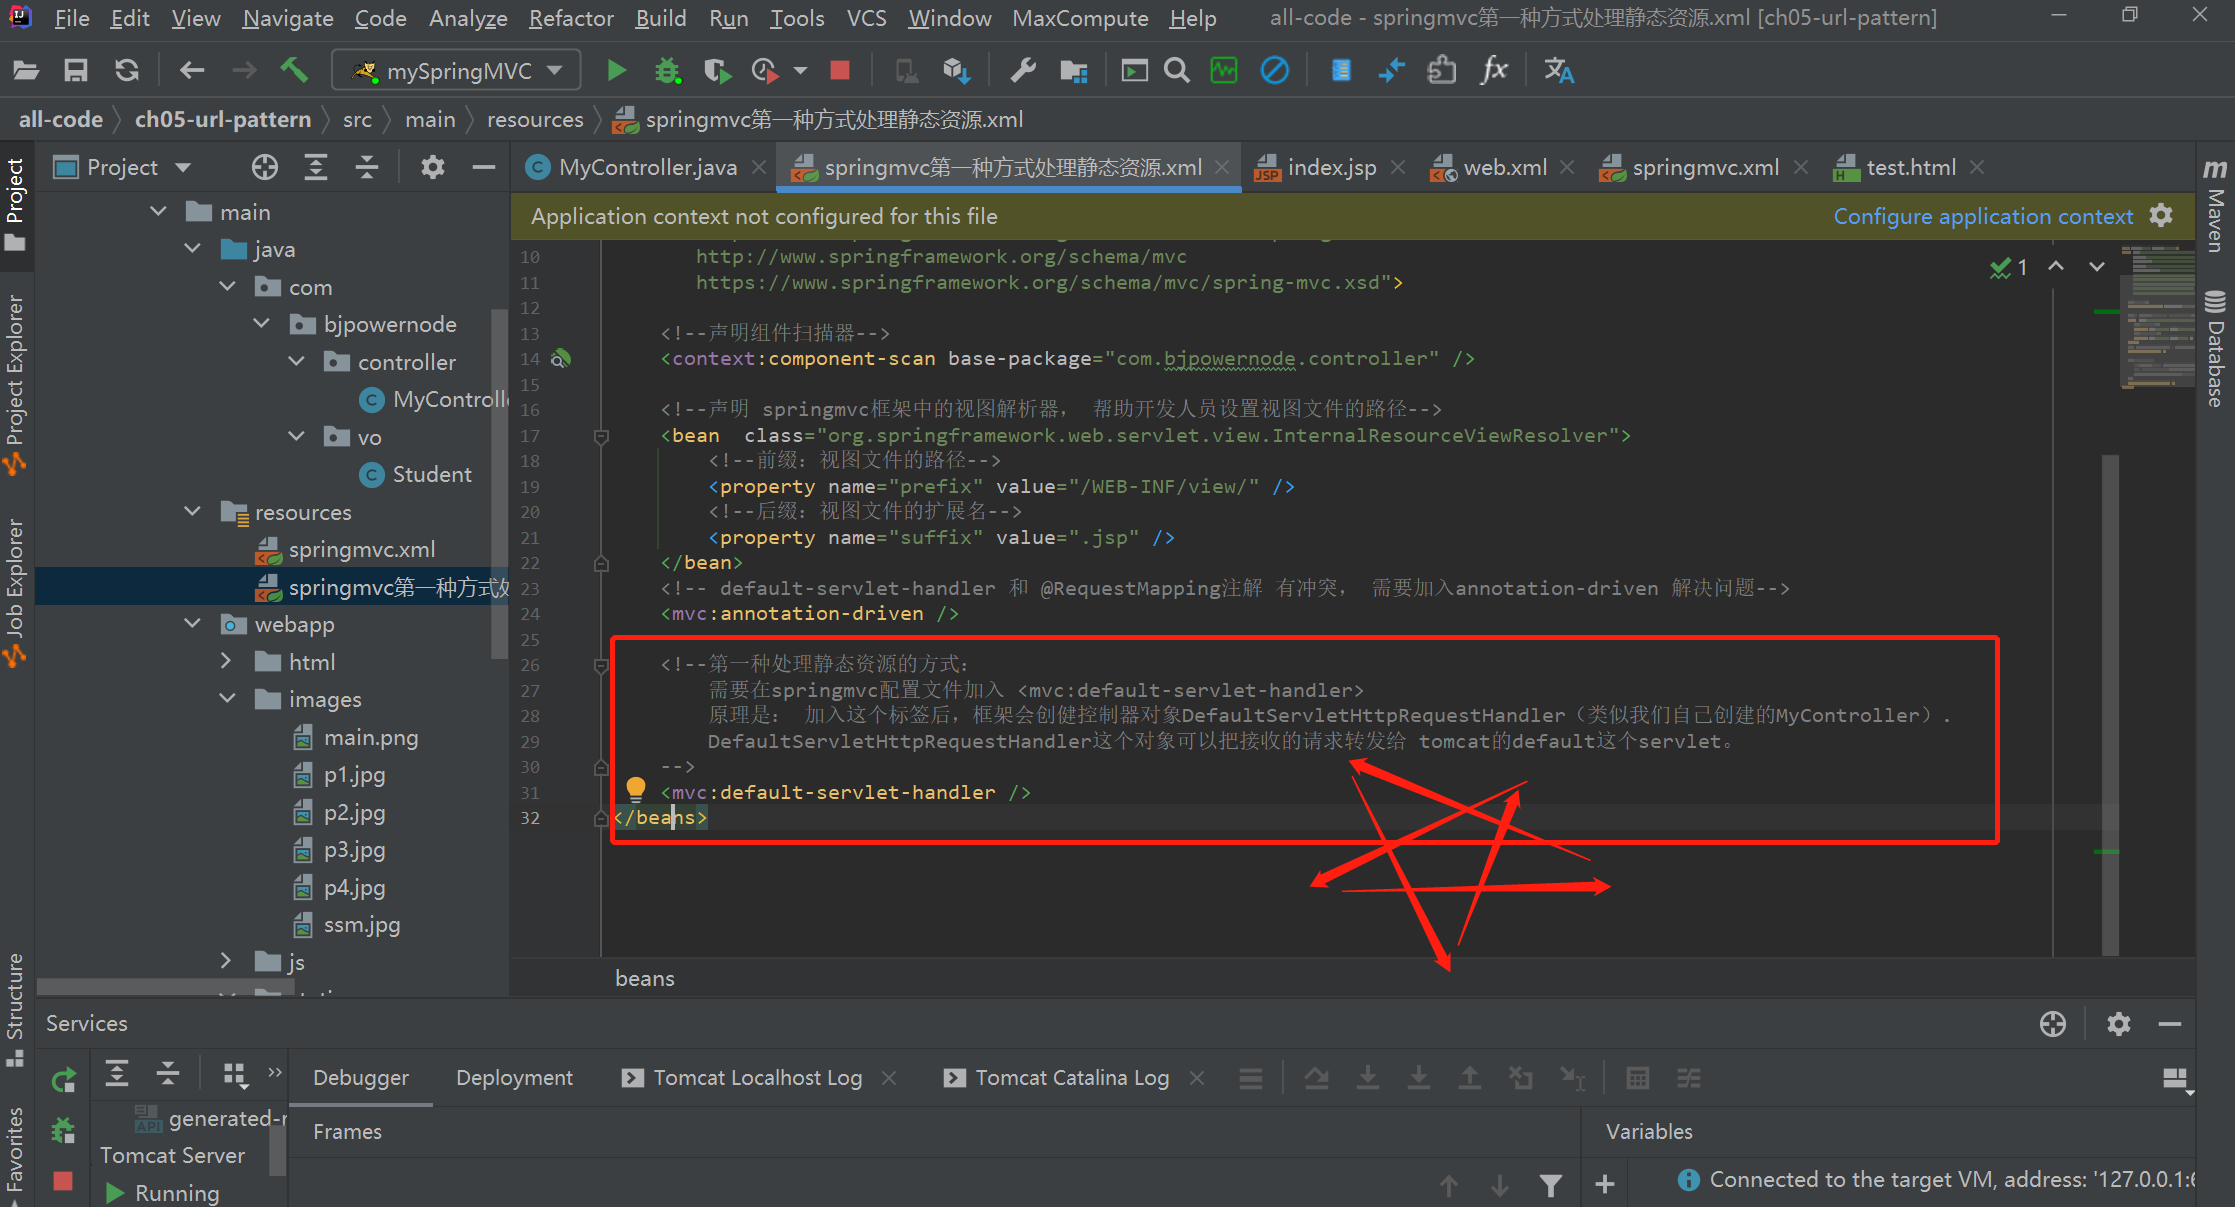Switch to the web.xml editor tab

tap(1503, 167)
